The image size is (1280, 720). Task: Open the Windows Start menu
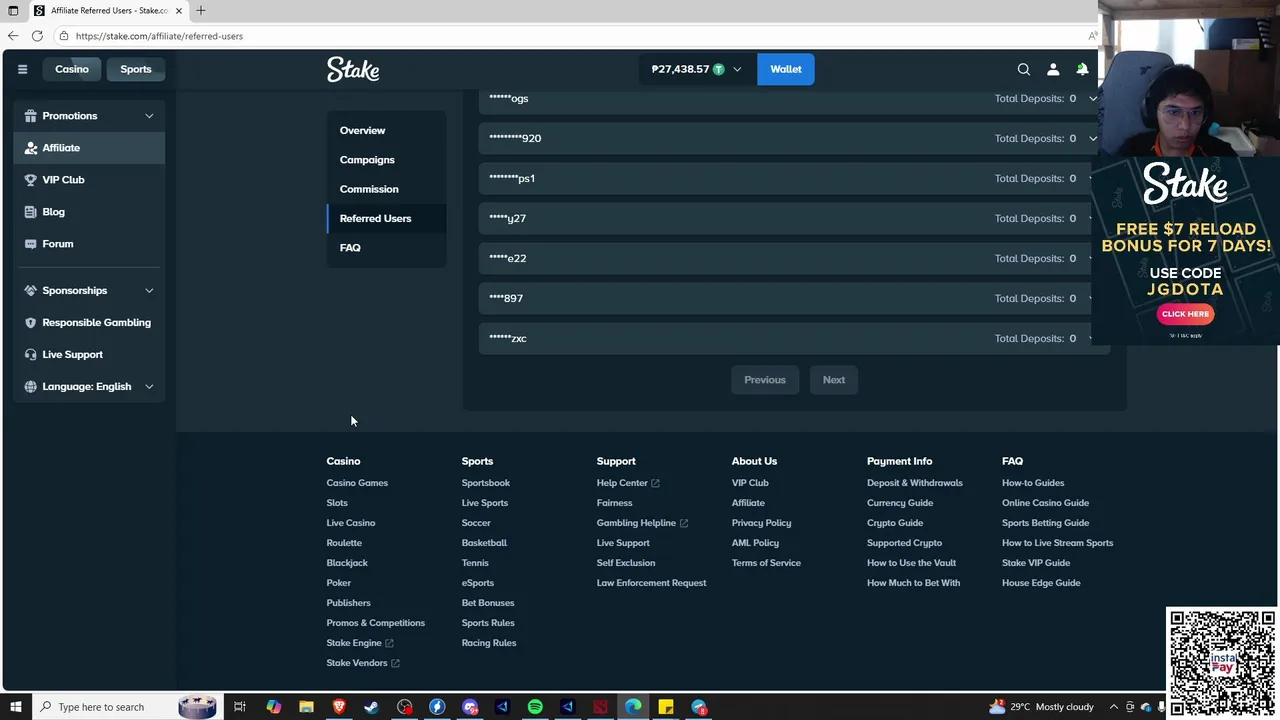(15, 707)
